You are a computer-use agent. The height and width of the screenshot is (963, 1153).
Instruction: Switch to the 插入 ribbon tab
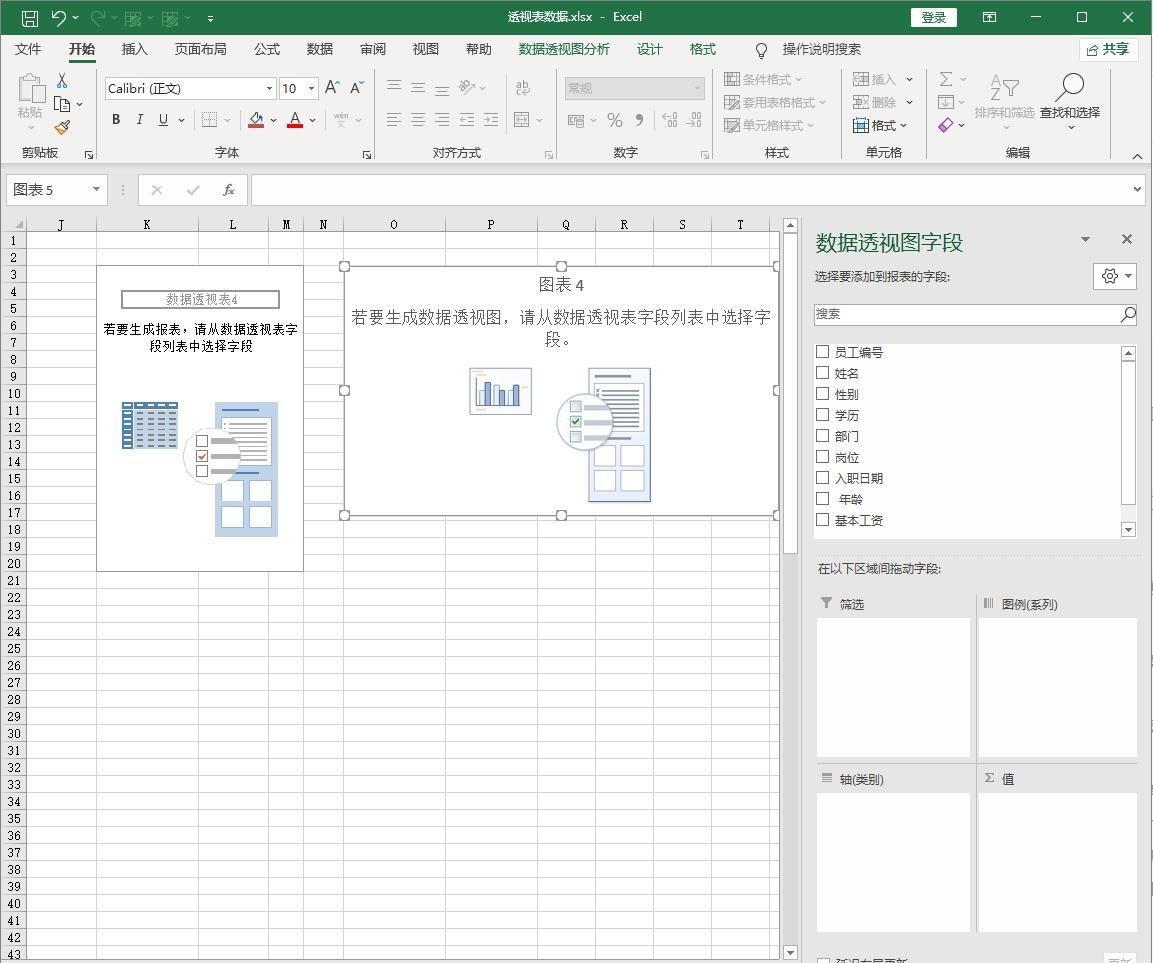134,49
